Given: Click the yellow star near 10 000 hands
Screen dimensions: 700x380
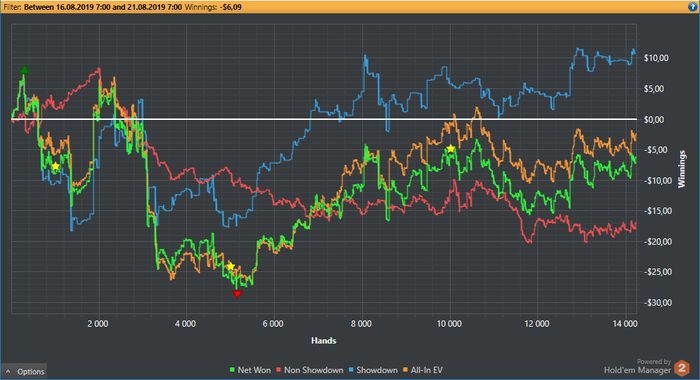Looking at the screenshot, I should point(450,148).
